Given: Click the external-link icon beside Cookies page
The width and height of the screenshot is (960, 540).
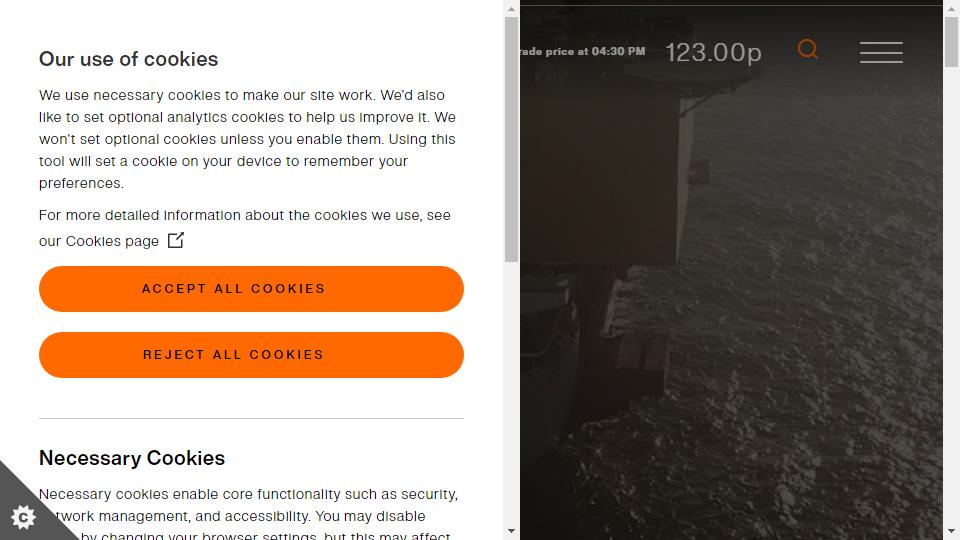Looking at the screenshot, I should pos(176,240).
